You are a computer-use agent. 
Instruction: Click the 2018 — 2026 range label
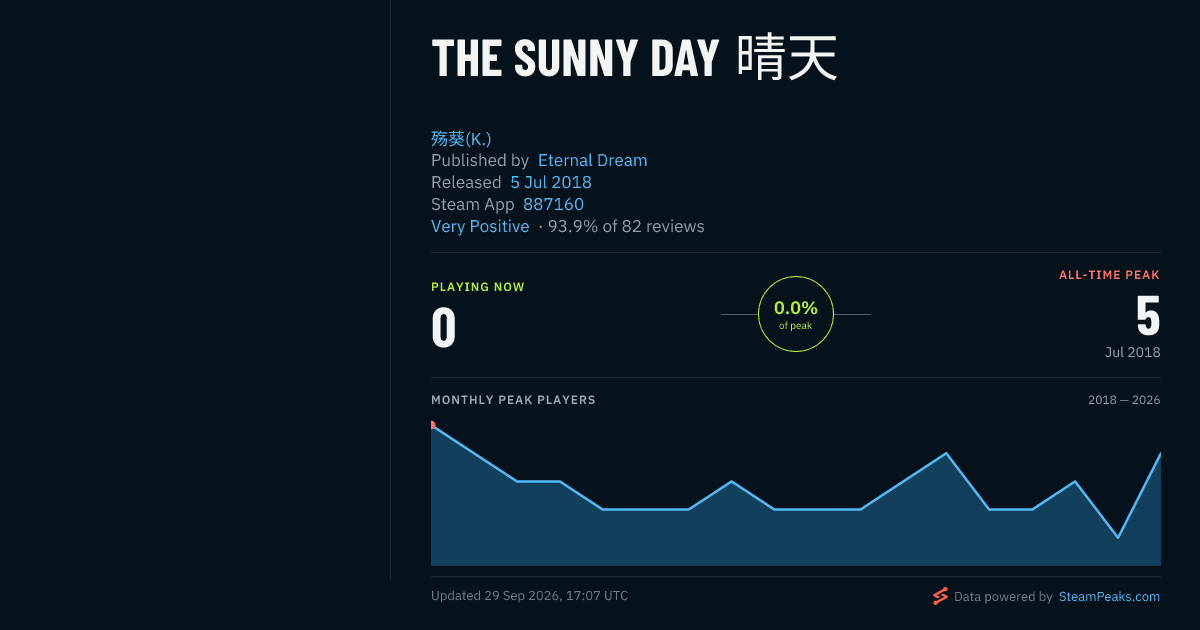pyautogui.click(x=1124, y=400)
